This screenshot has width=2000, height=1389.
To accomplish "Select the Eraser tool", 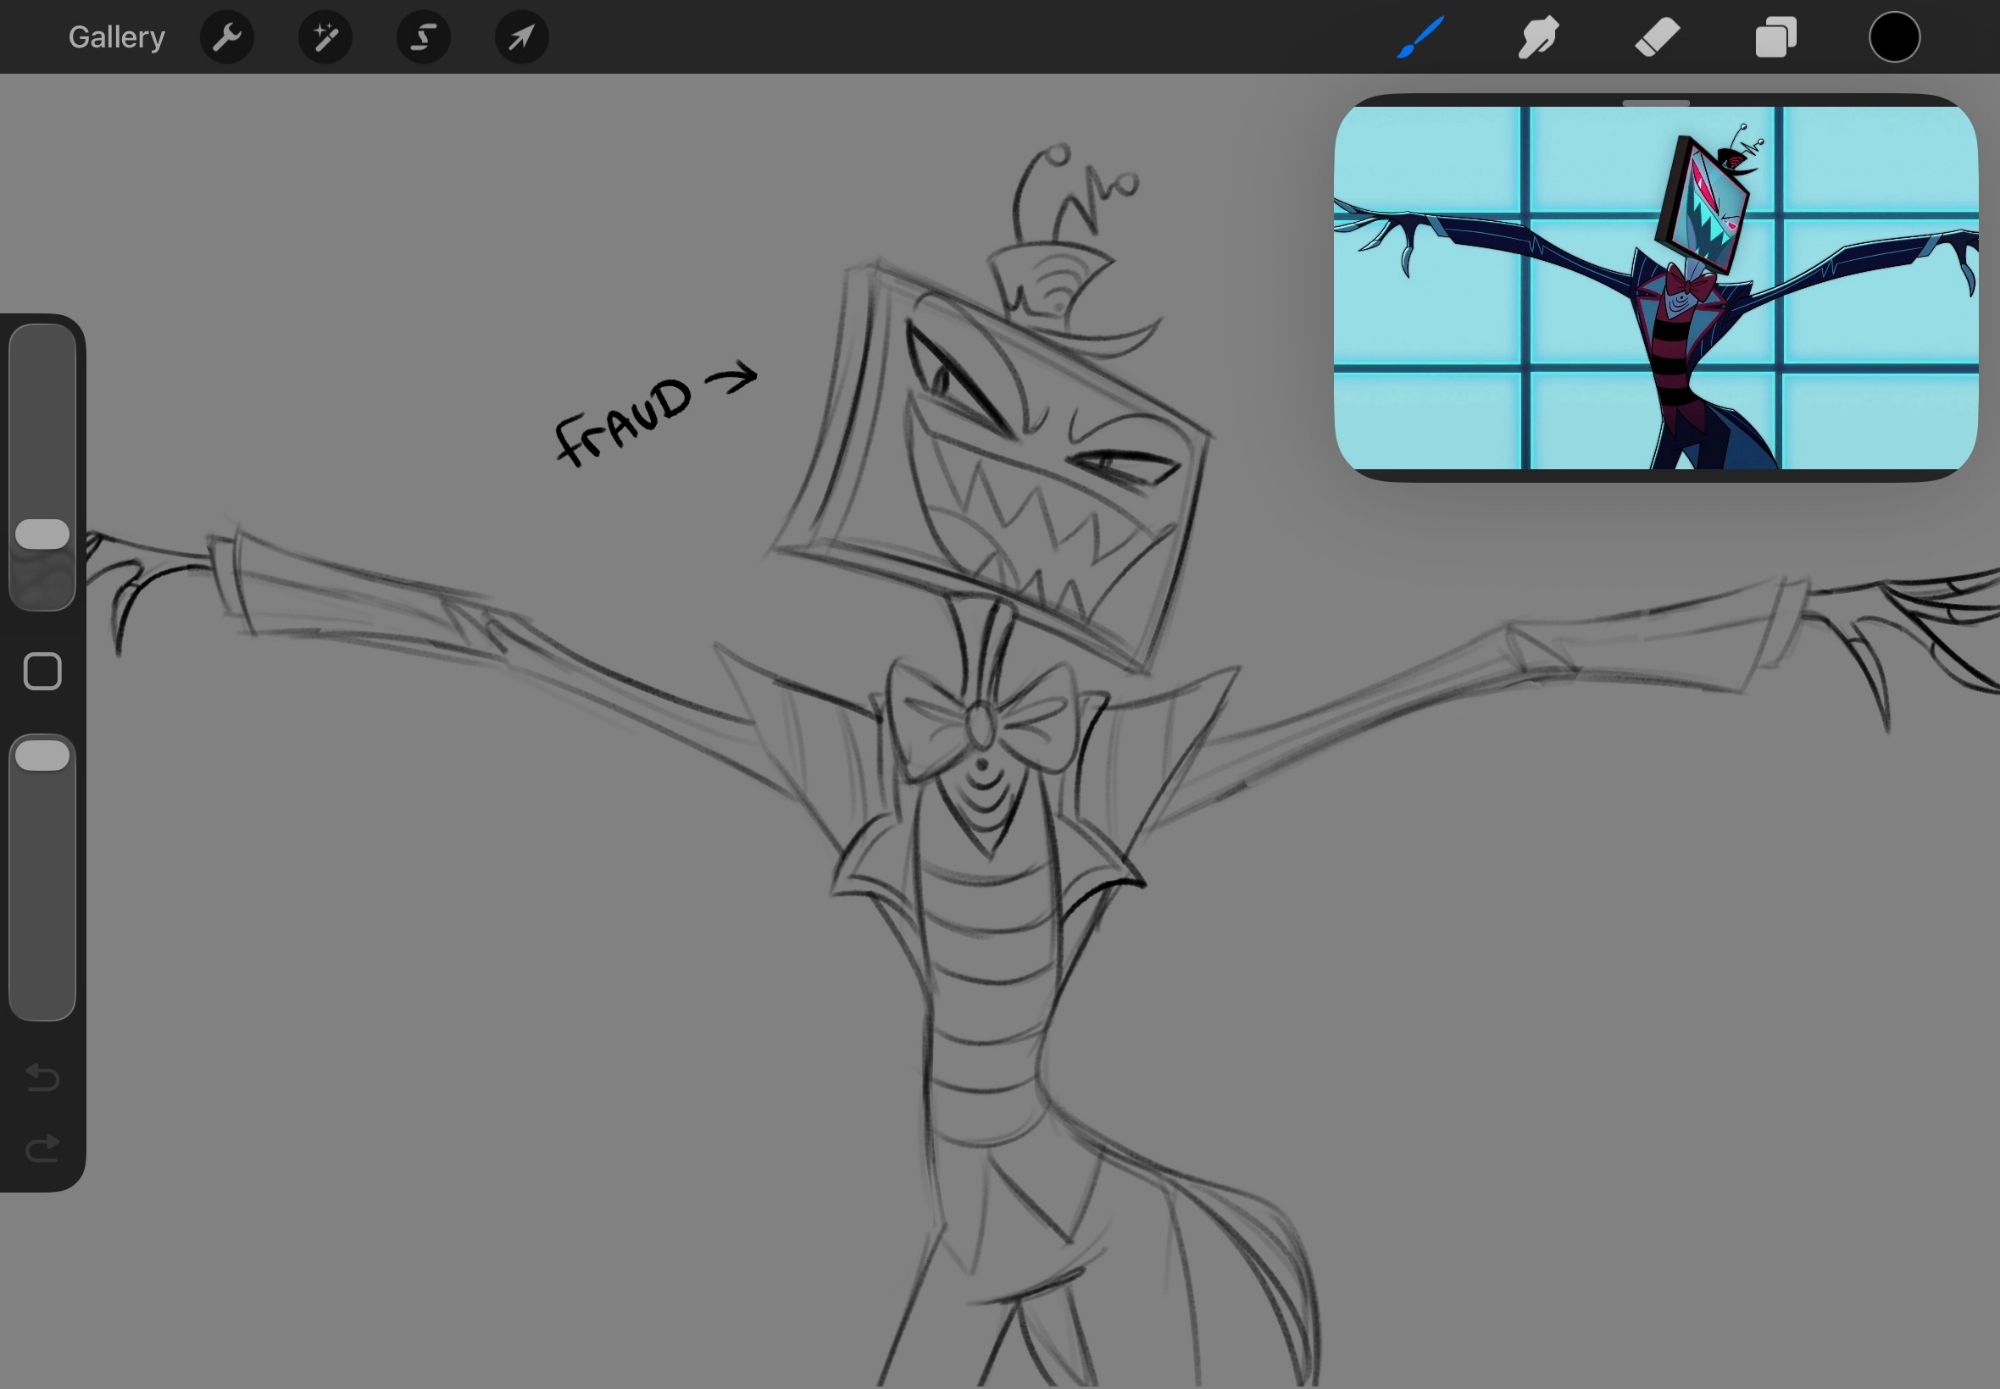I will tap(1657, 38).
